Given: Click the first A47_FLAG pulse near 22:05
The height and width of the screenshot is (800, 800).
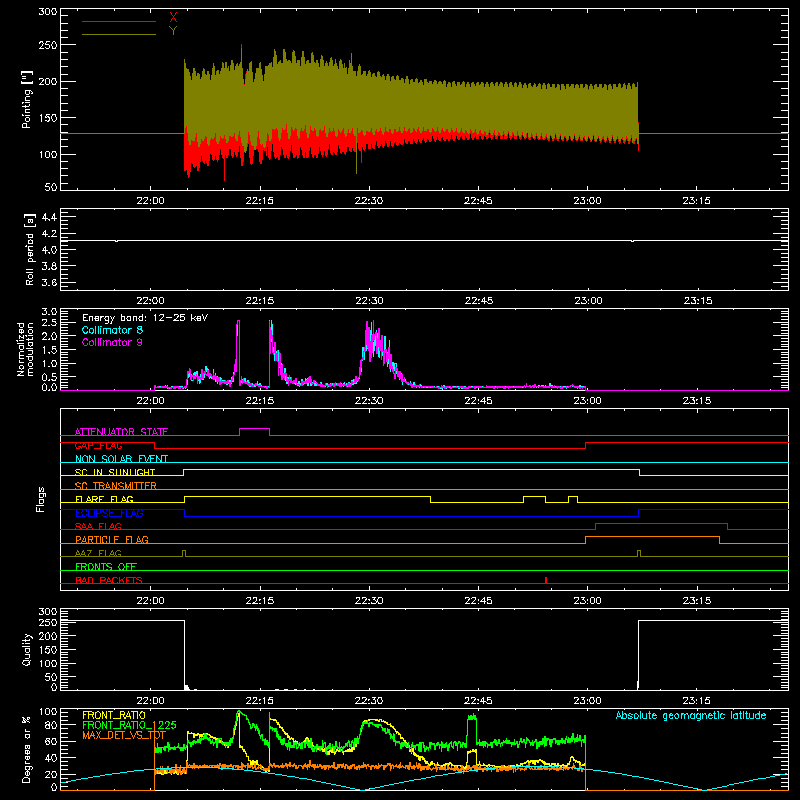Looking at the screenshot, I should pos(184,554).
